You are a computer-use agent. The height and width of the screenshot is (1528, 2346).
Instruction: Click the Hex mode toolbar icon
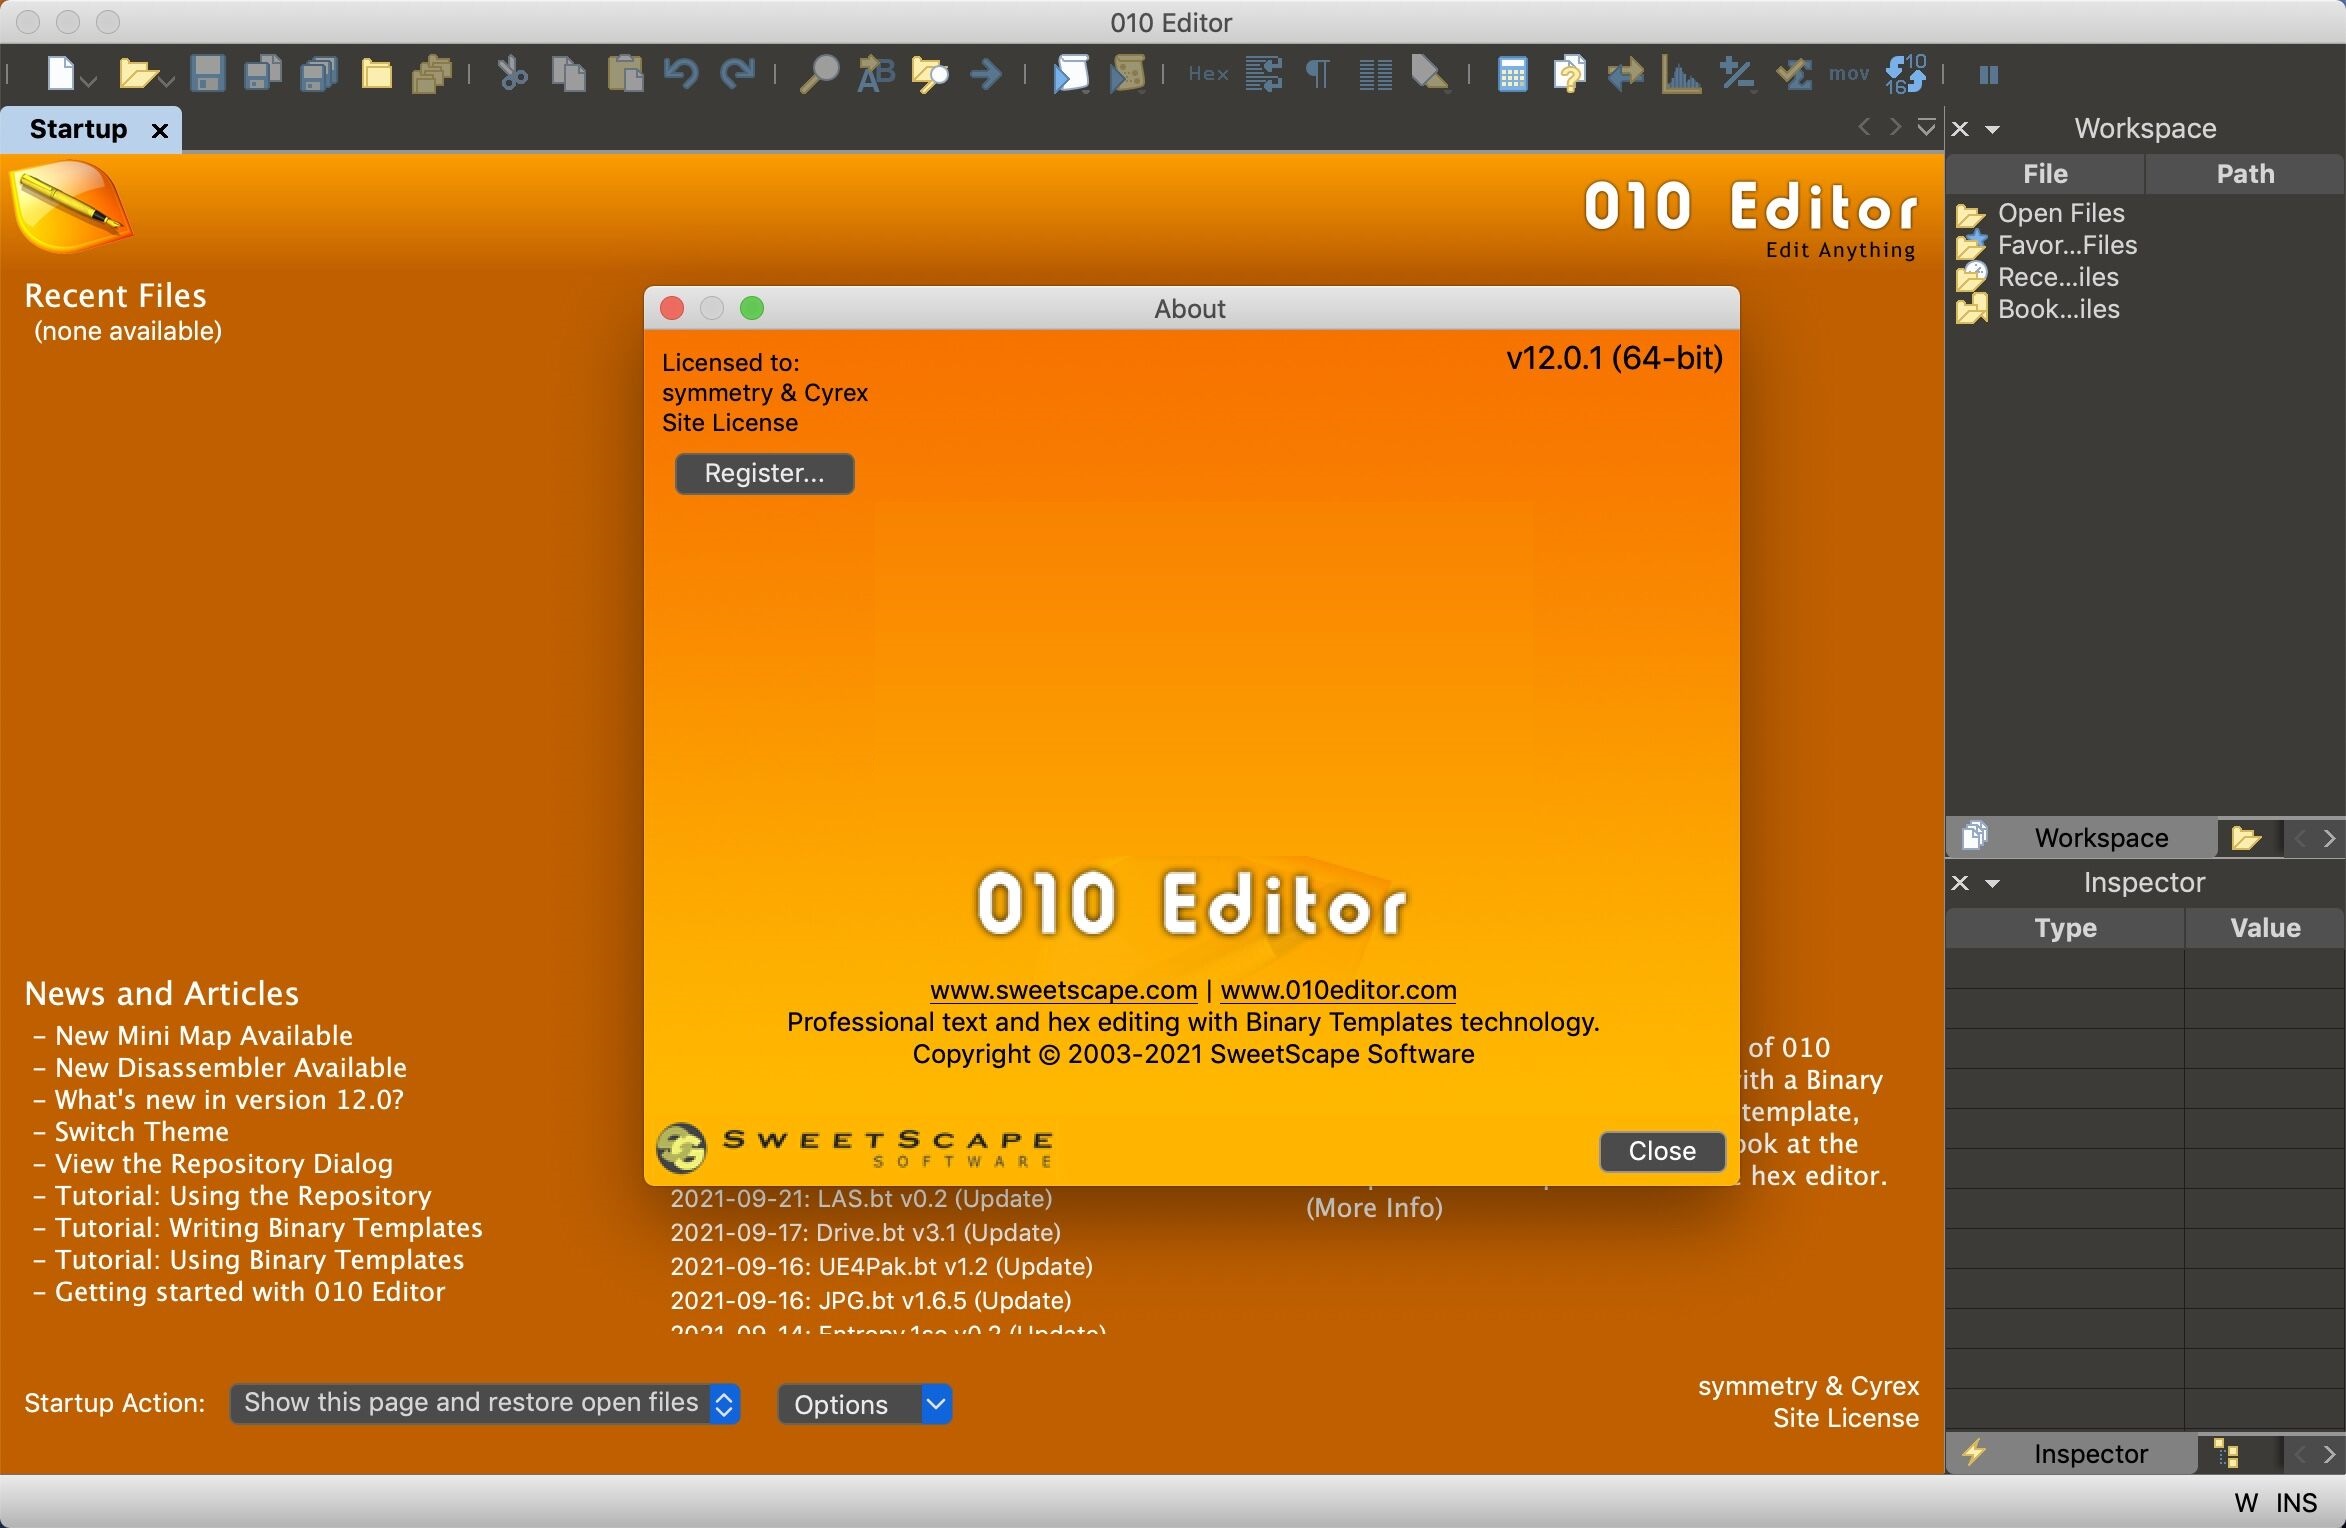coord(1209,73)
